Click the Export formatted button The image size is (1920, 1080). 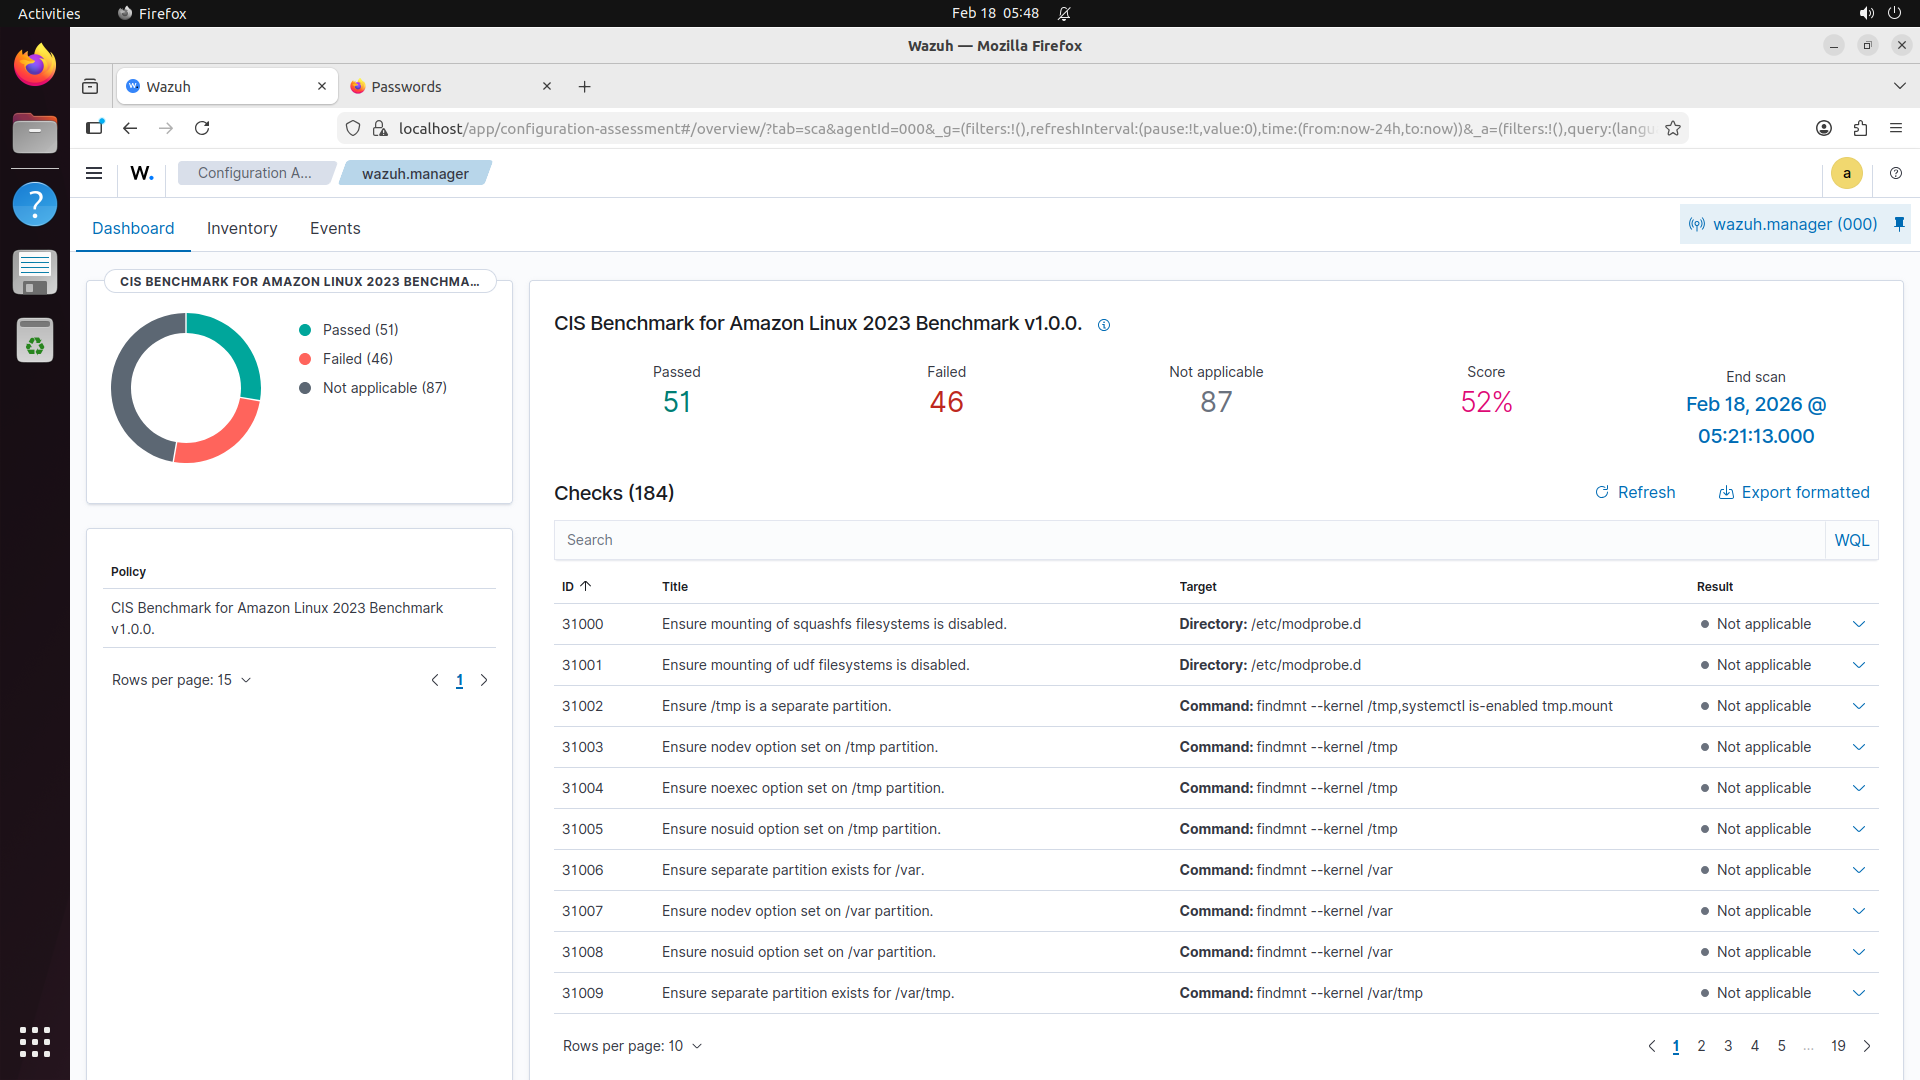pyautogui.click(x=1794, y=492)
